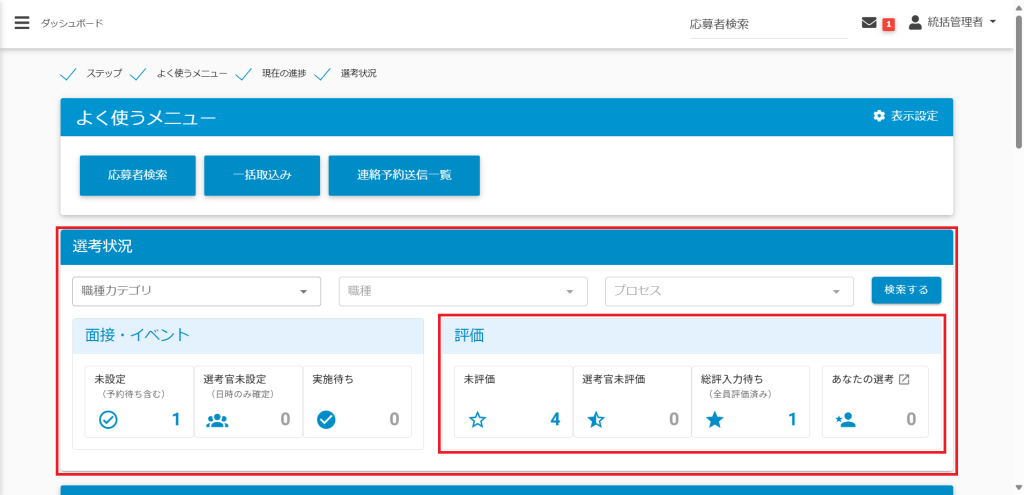1024x495 pixels.
Task: Click the 実施待ち filled check icon
Action: coord(325,420)
